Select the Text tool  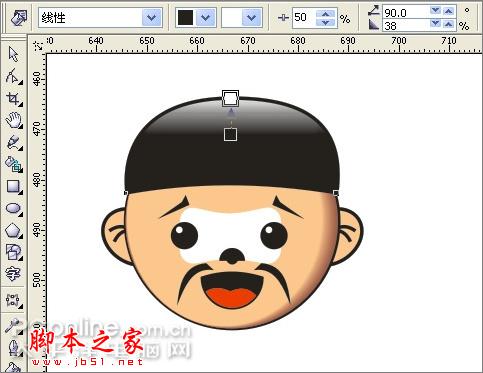pyautogui.click(x=13, y=274)
